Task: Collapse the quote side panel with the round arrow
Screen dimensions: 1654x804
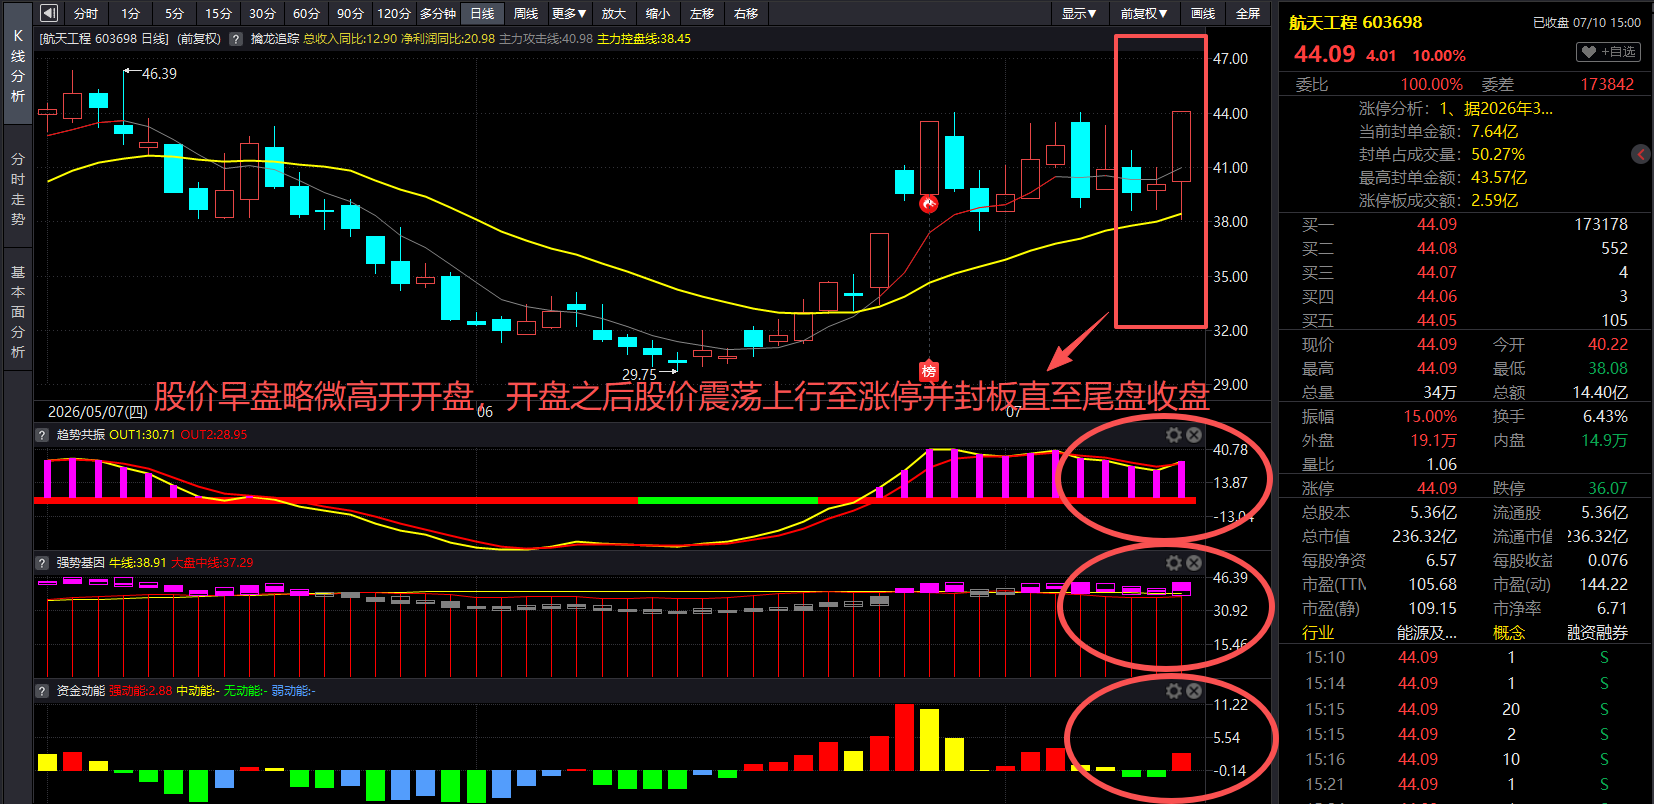Action: click(x=1641, y=154)
